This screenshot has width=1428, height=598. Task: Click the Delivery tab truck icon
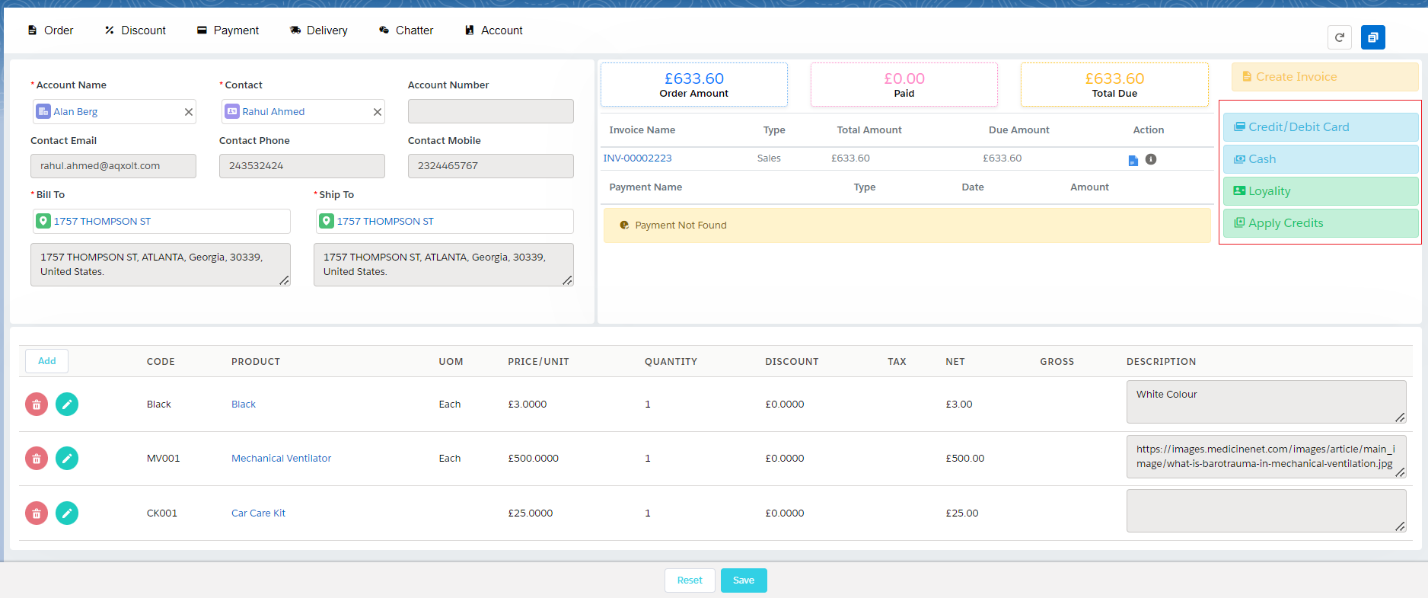(295, 30)
